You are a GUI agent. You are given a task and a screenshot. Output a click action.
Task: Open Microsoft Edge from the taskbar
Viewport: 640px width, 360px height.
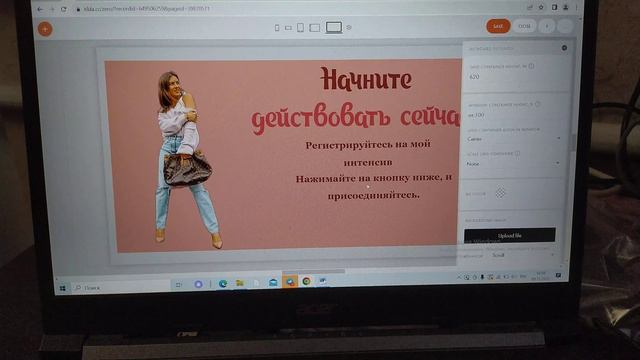coord(223,284)
